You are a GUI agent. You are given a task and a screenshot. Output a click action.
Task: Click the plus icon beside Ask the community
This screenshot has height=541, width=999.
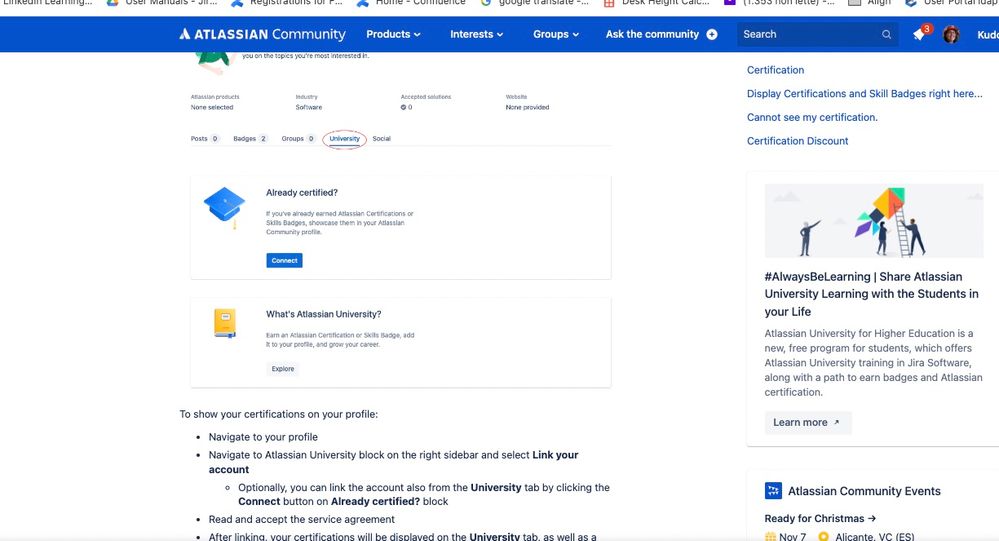712,34
